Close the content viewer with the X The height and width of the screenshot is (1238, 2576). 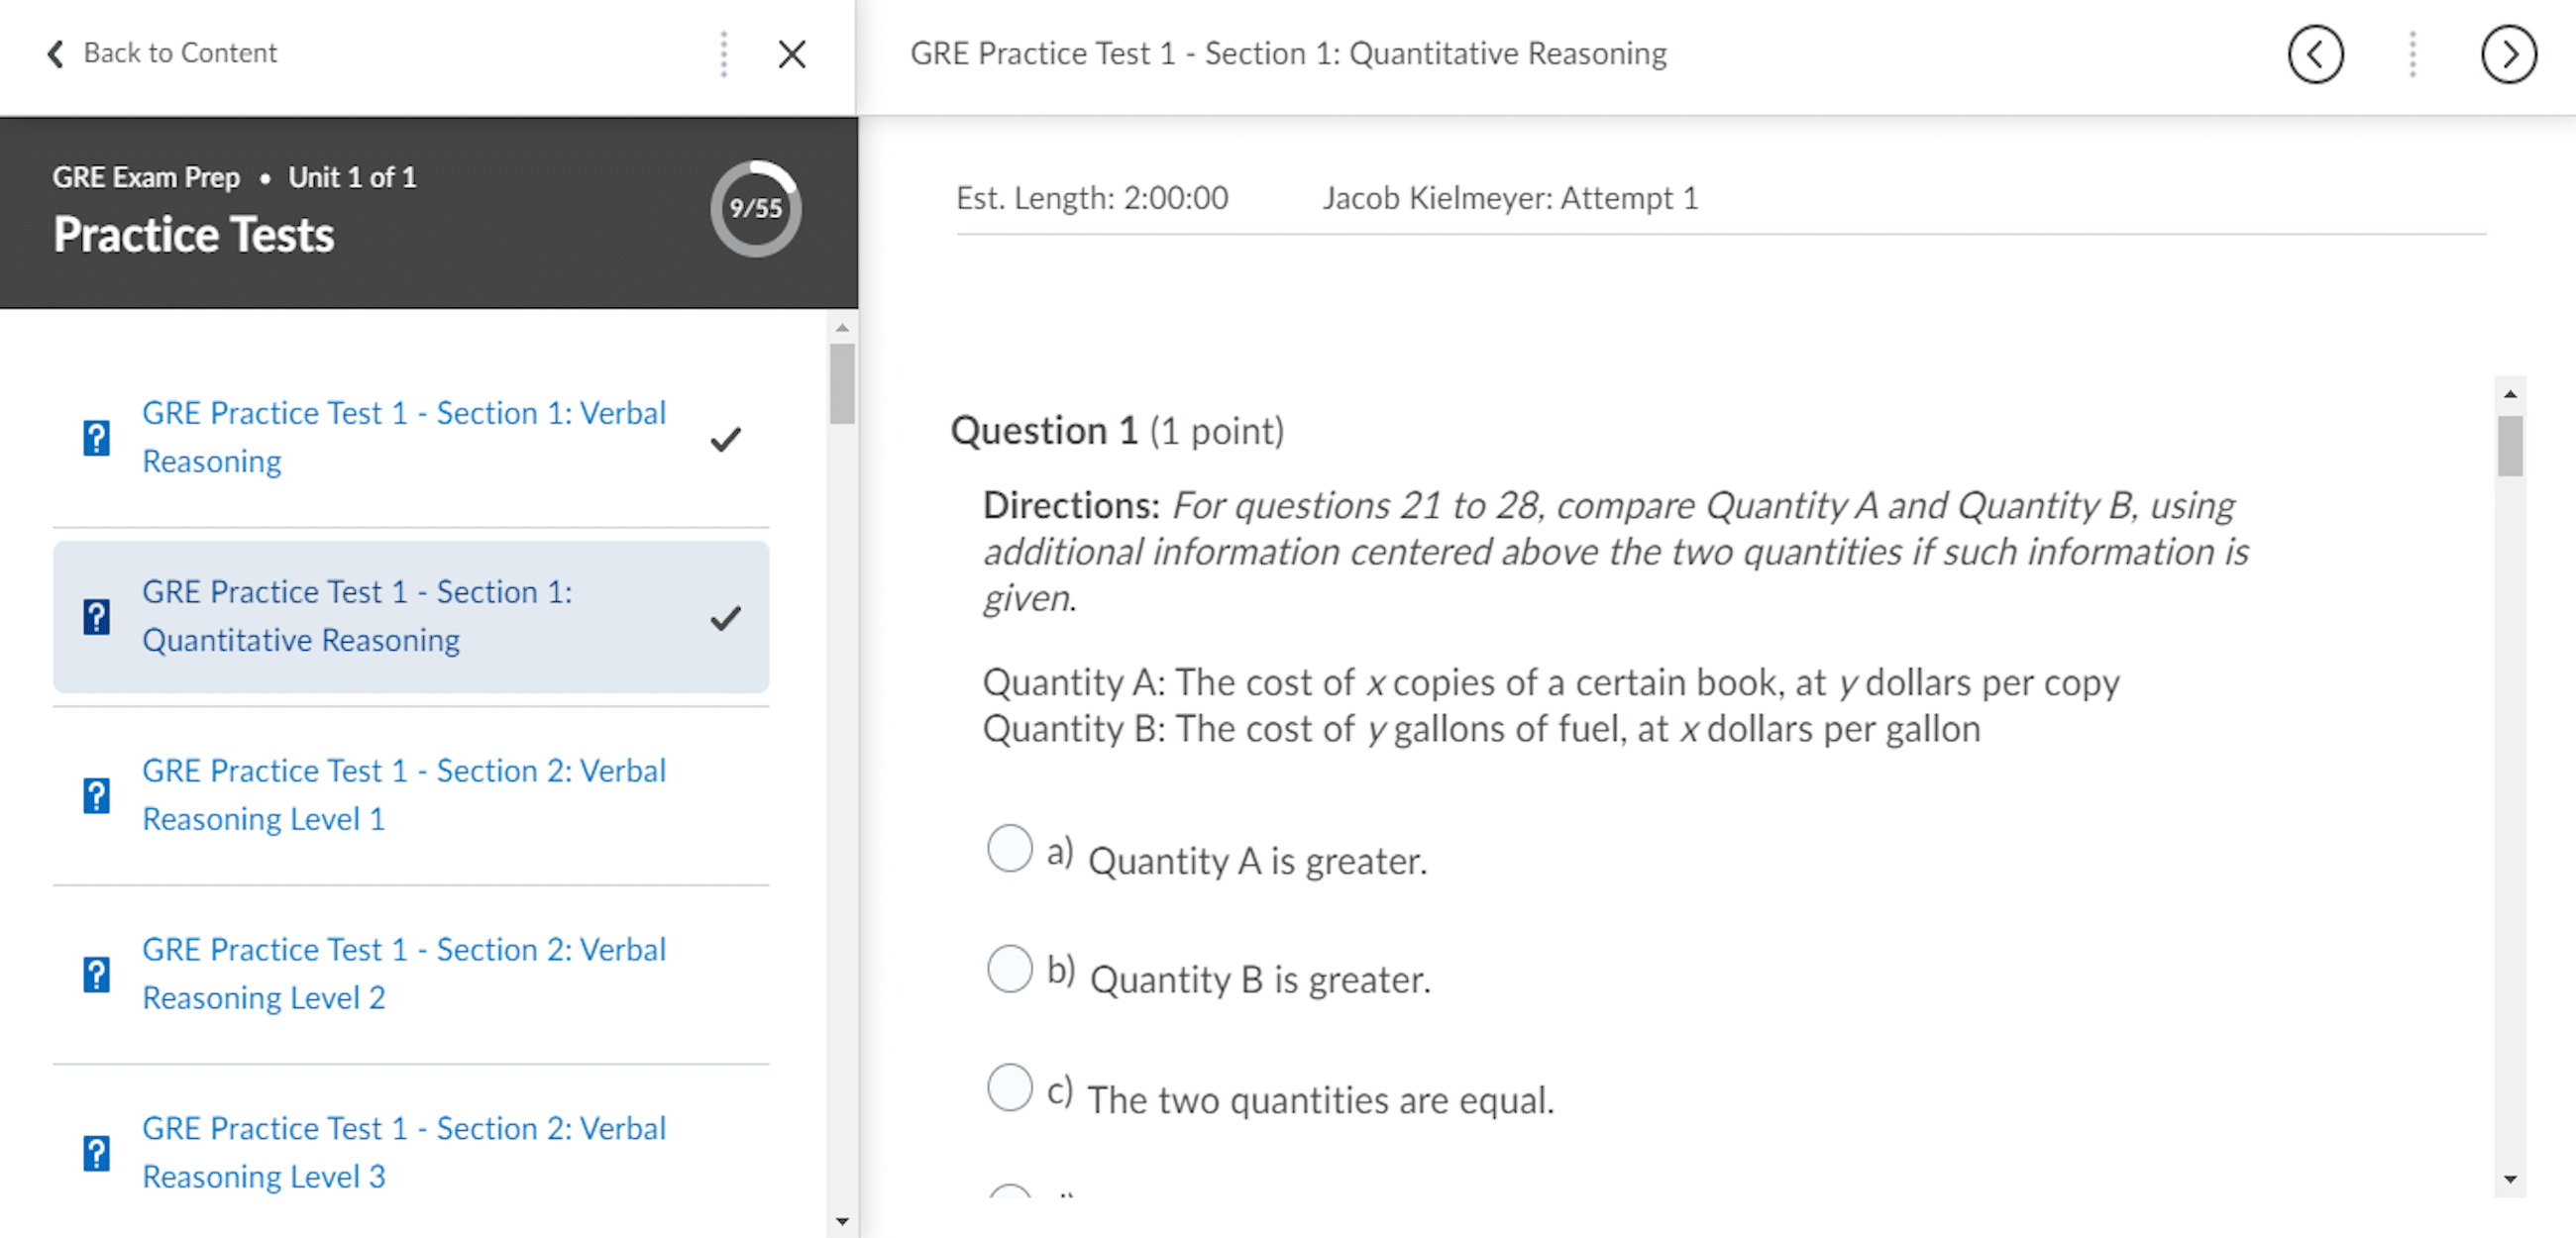point(791,55)
